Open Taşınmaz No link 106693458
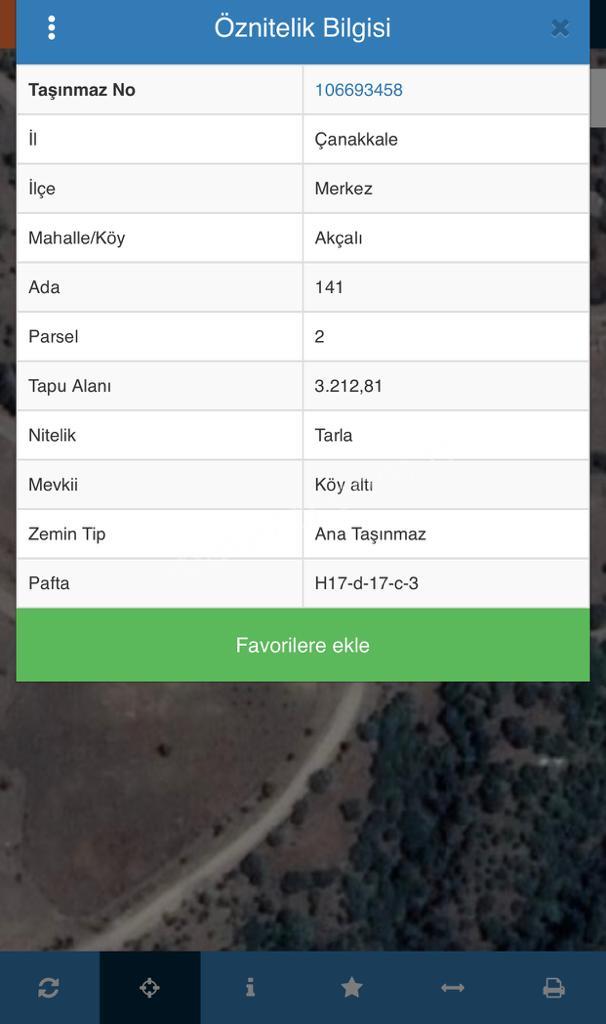 point(358,90)
